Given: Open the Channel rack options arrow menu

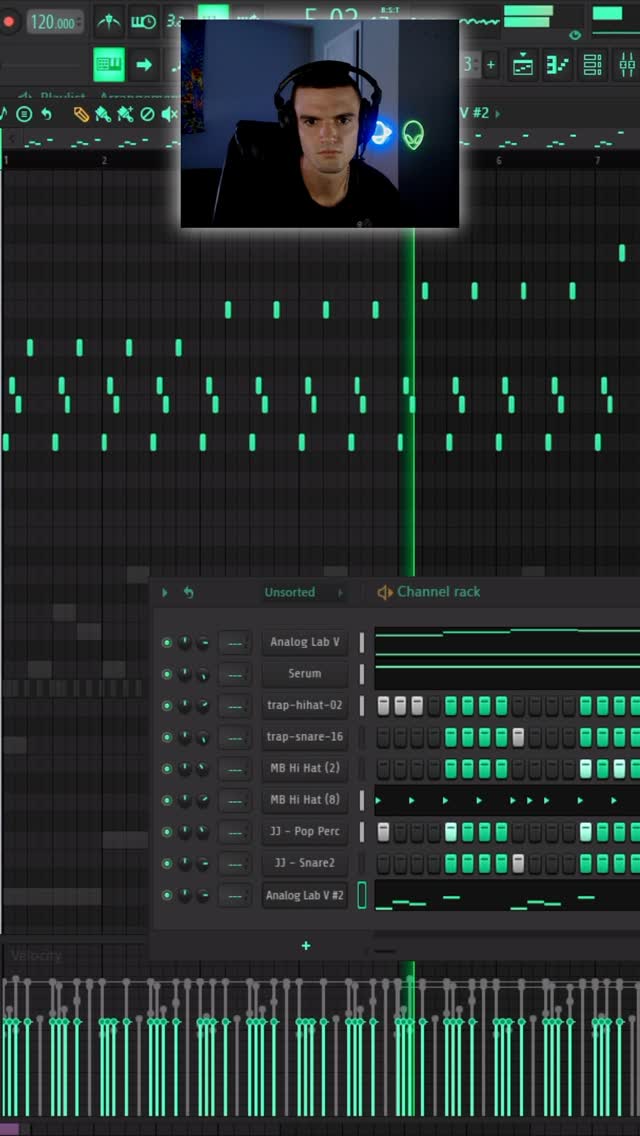Looking at the screenshot, I should [x=165, y=592].
